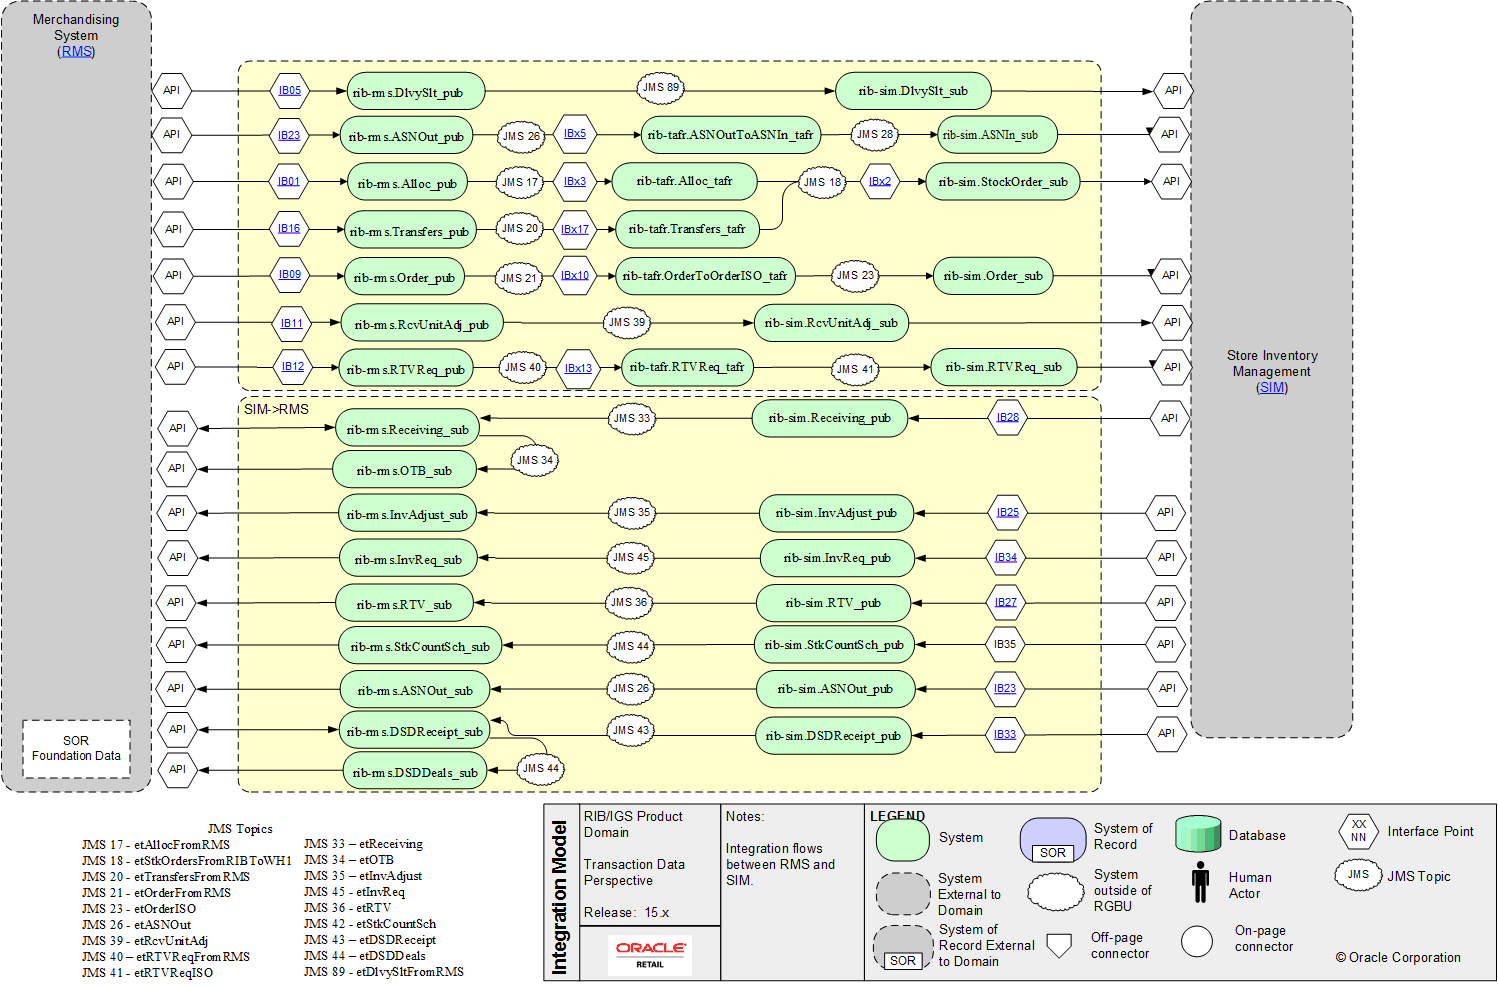Click the JMS 36 topic oval in diagram

click(630, 602)
